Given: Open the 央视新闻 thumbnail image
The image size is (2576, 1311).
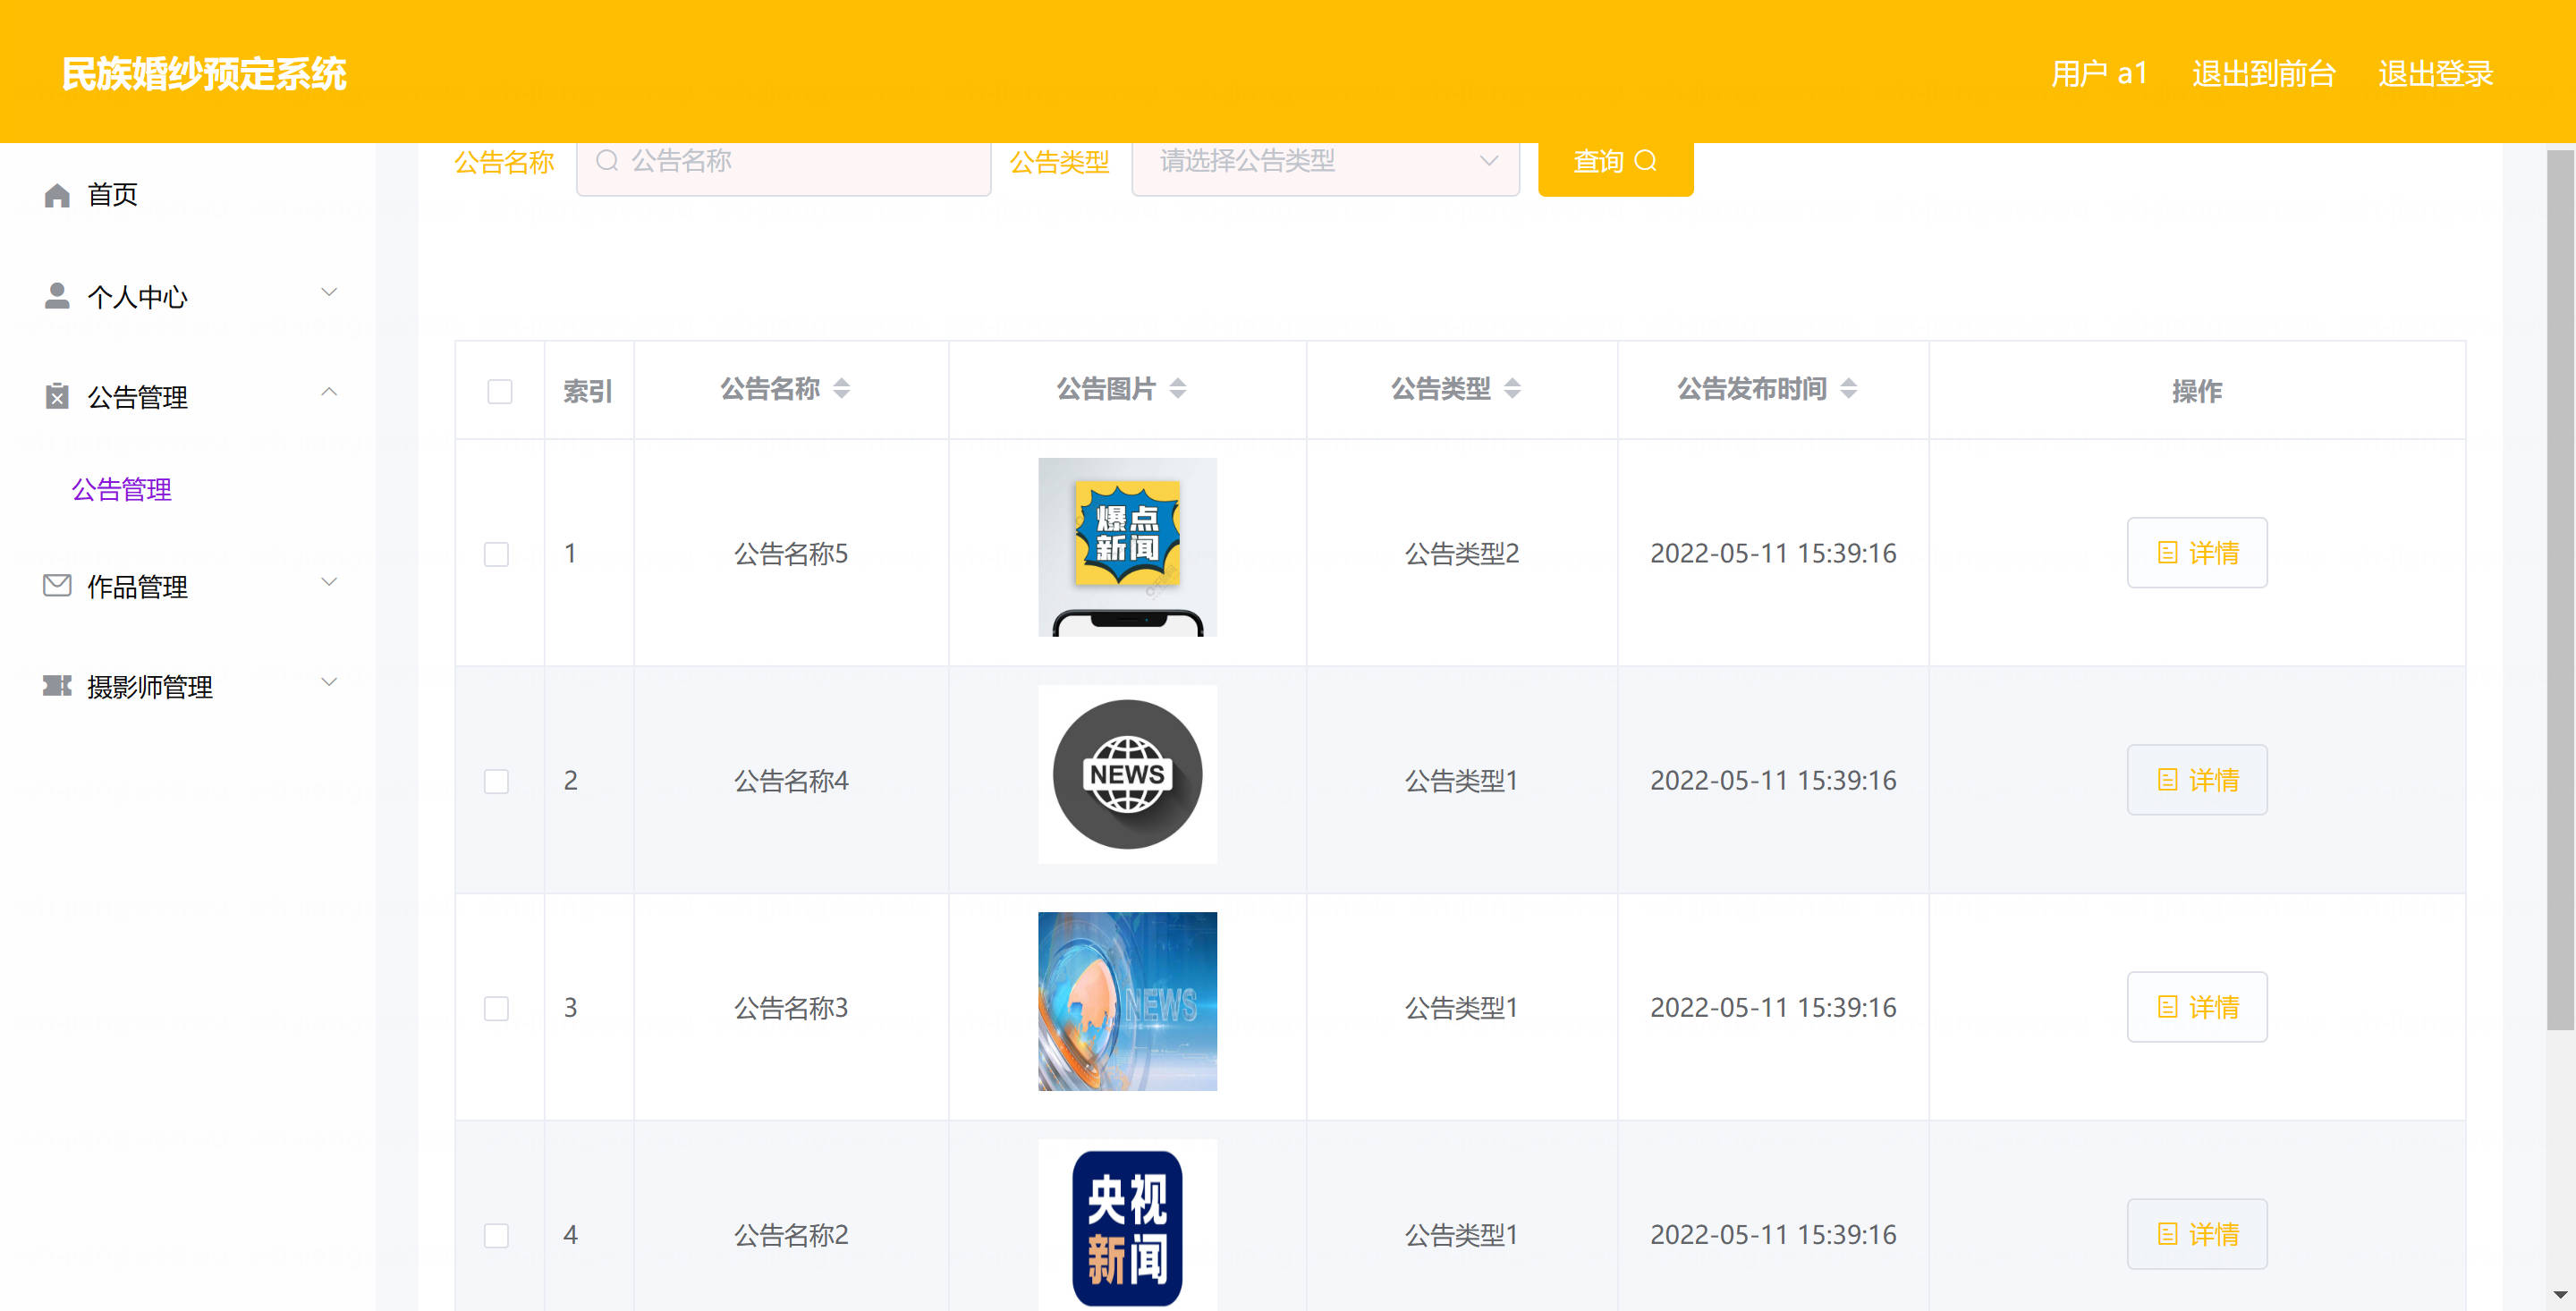Looking at the screenshot, I should click(1127, 1225).
